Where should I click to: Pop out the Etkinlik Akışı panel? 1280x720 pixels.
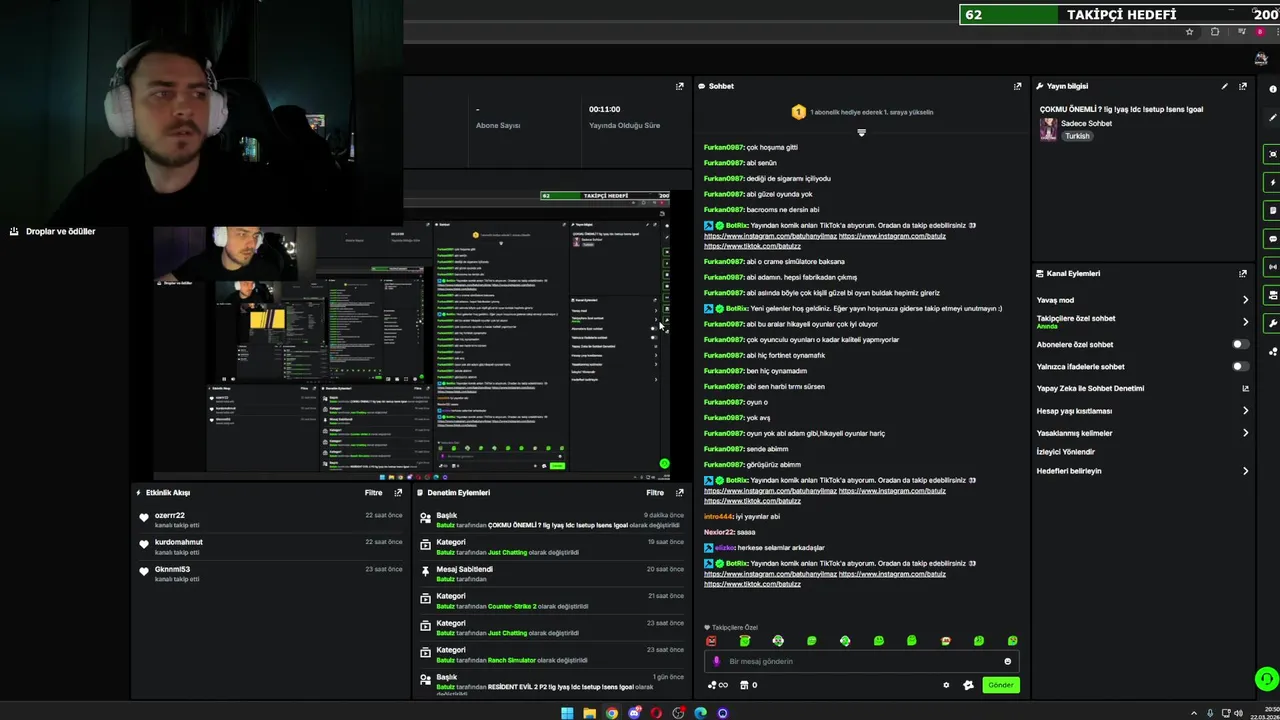coord(398,492)
